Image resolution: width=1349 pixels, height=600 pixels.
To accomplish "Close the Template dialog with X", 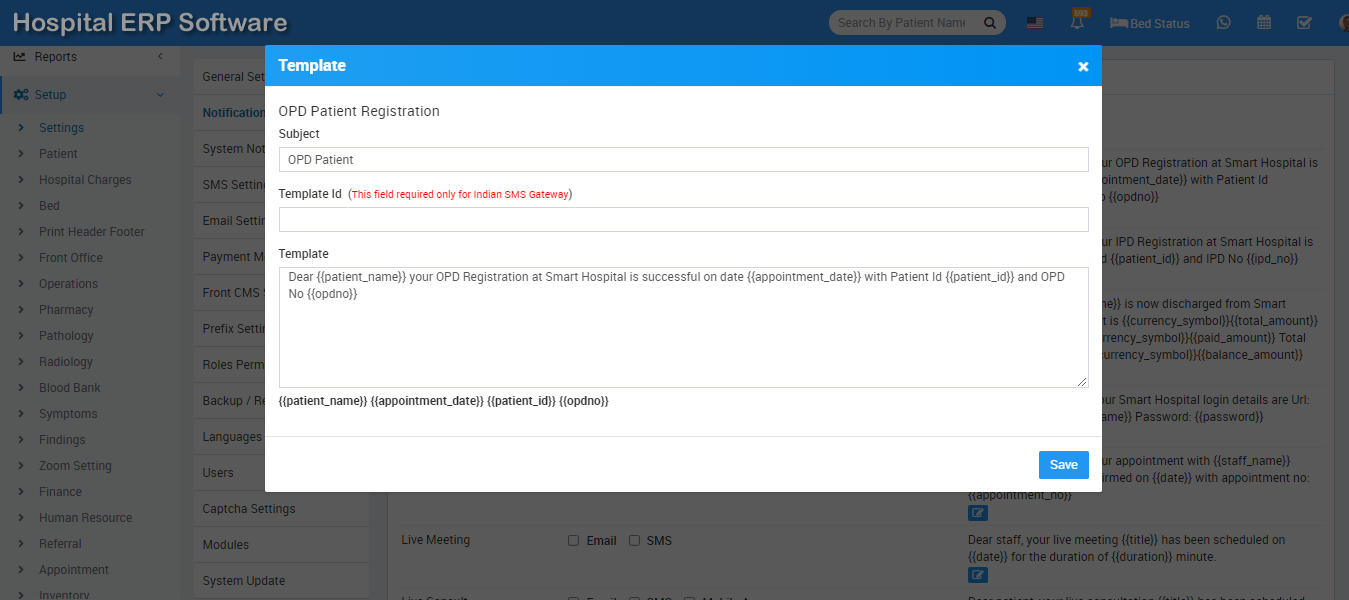I will (1083, 66).
